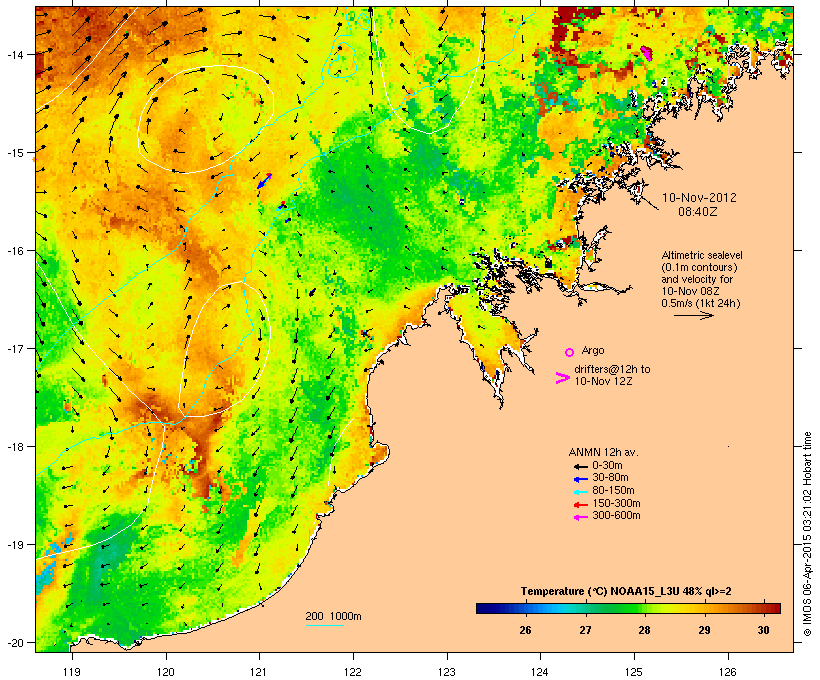Click the longitude axis label 125
Image resolution: width=820 pixels, height=680 pixels.
634,672
